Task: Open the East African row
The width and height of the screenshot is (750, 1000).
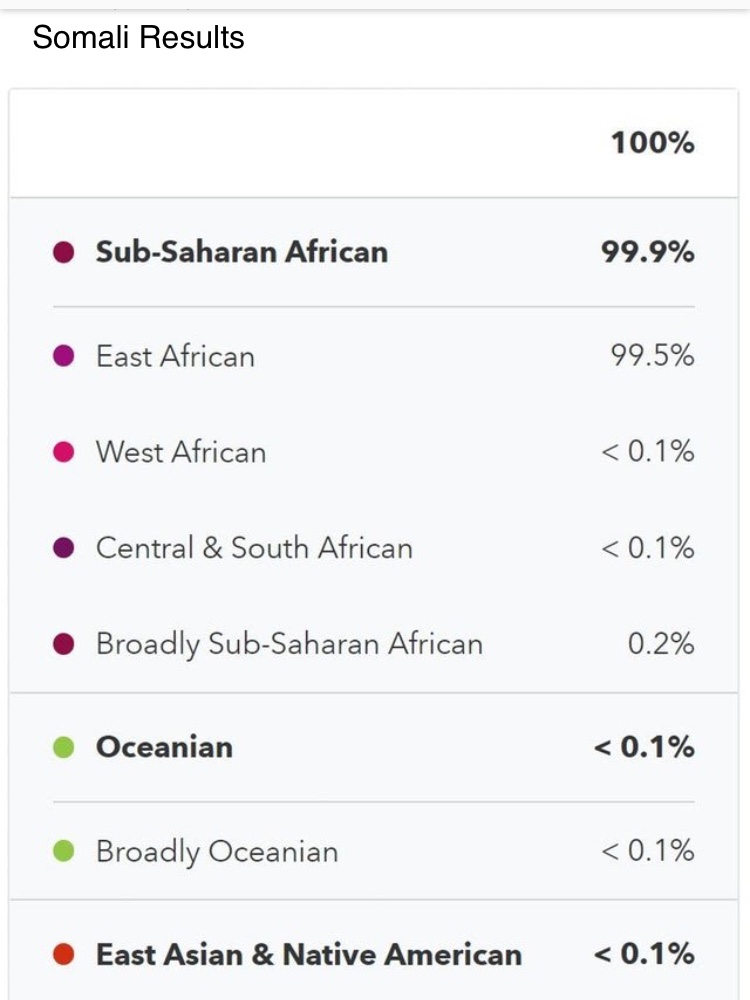Action: pyautogui.click(x=374, y=356)
